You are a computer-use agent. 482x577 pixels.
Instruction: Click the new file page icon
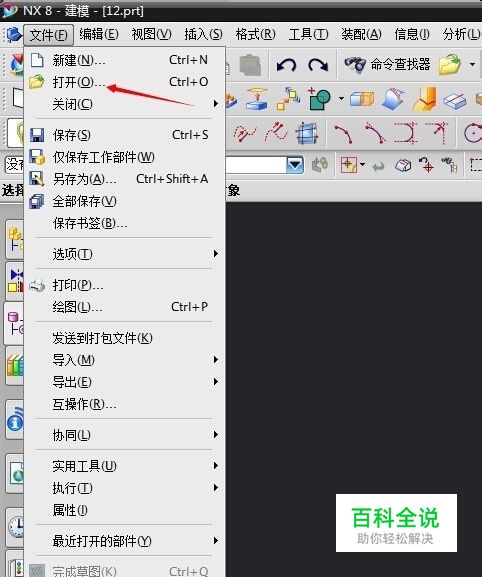pos(37,60)
